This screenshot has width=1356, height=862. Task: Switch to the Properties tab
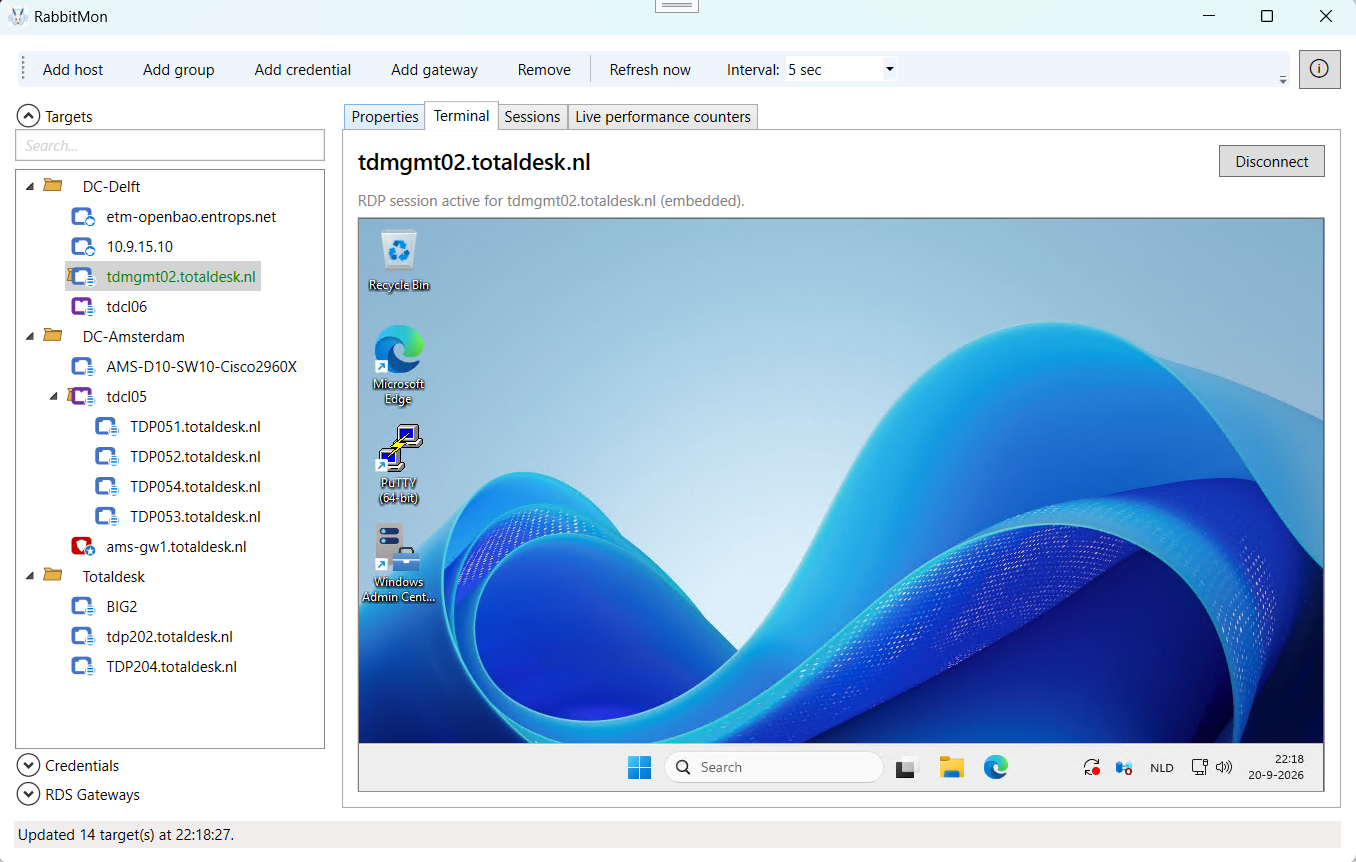(x=385, y=117)
